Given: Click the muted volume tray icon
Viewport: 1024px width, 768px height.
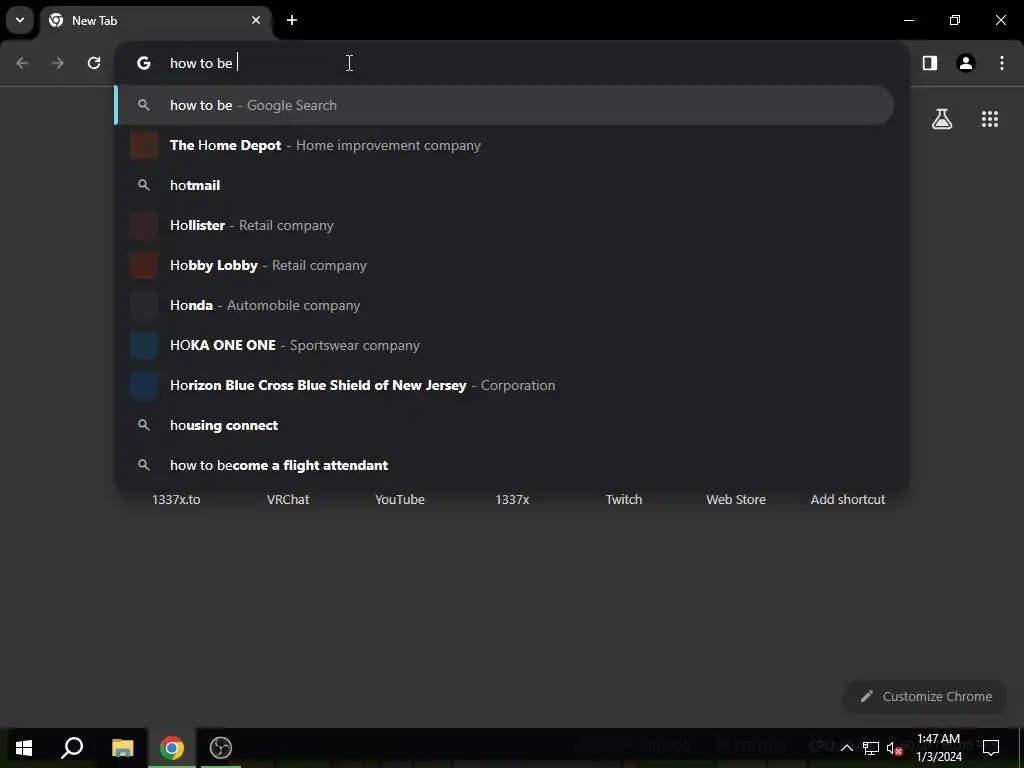Looking at the screenshot, I should [895, 748].
